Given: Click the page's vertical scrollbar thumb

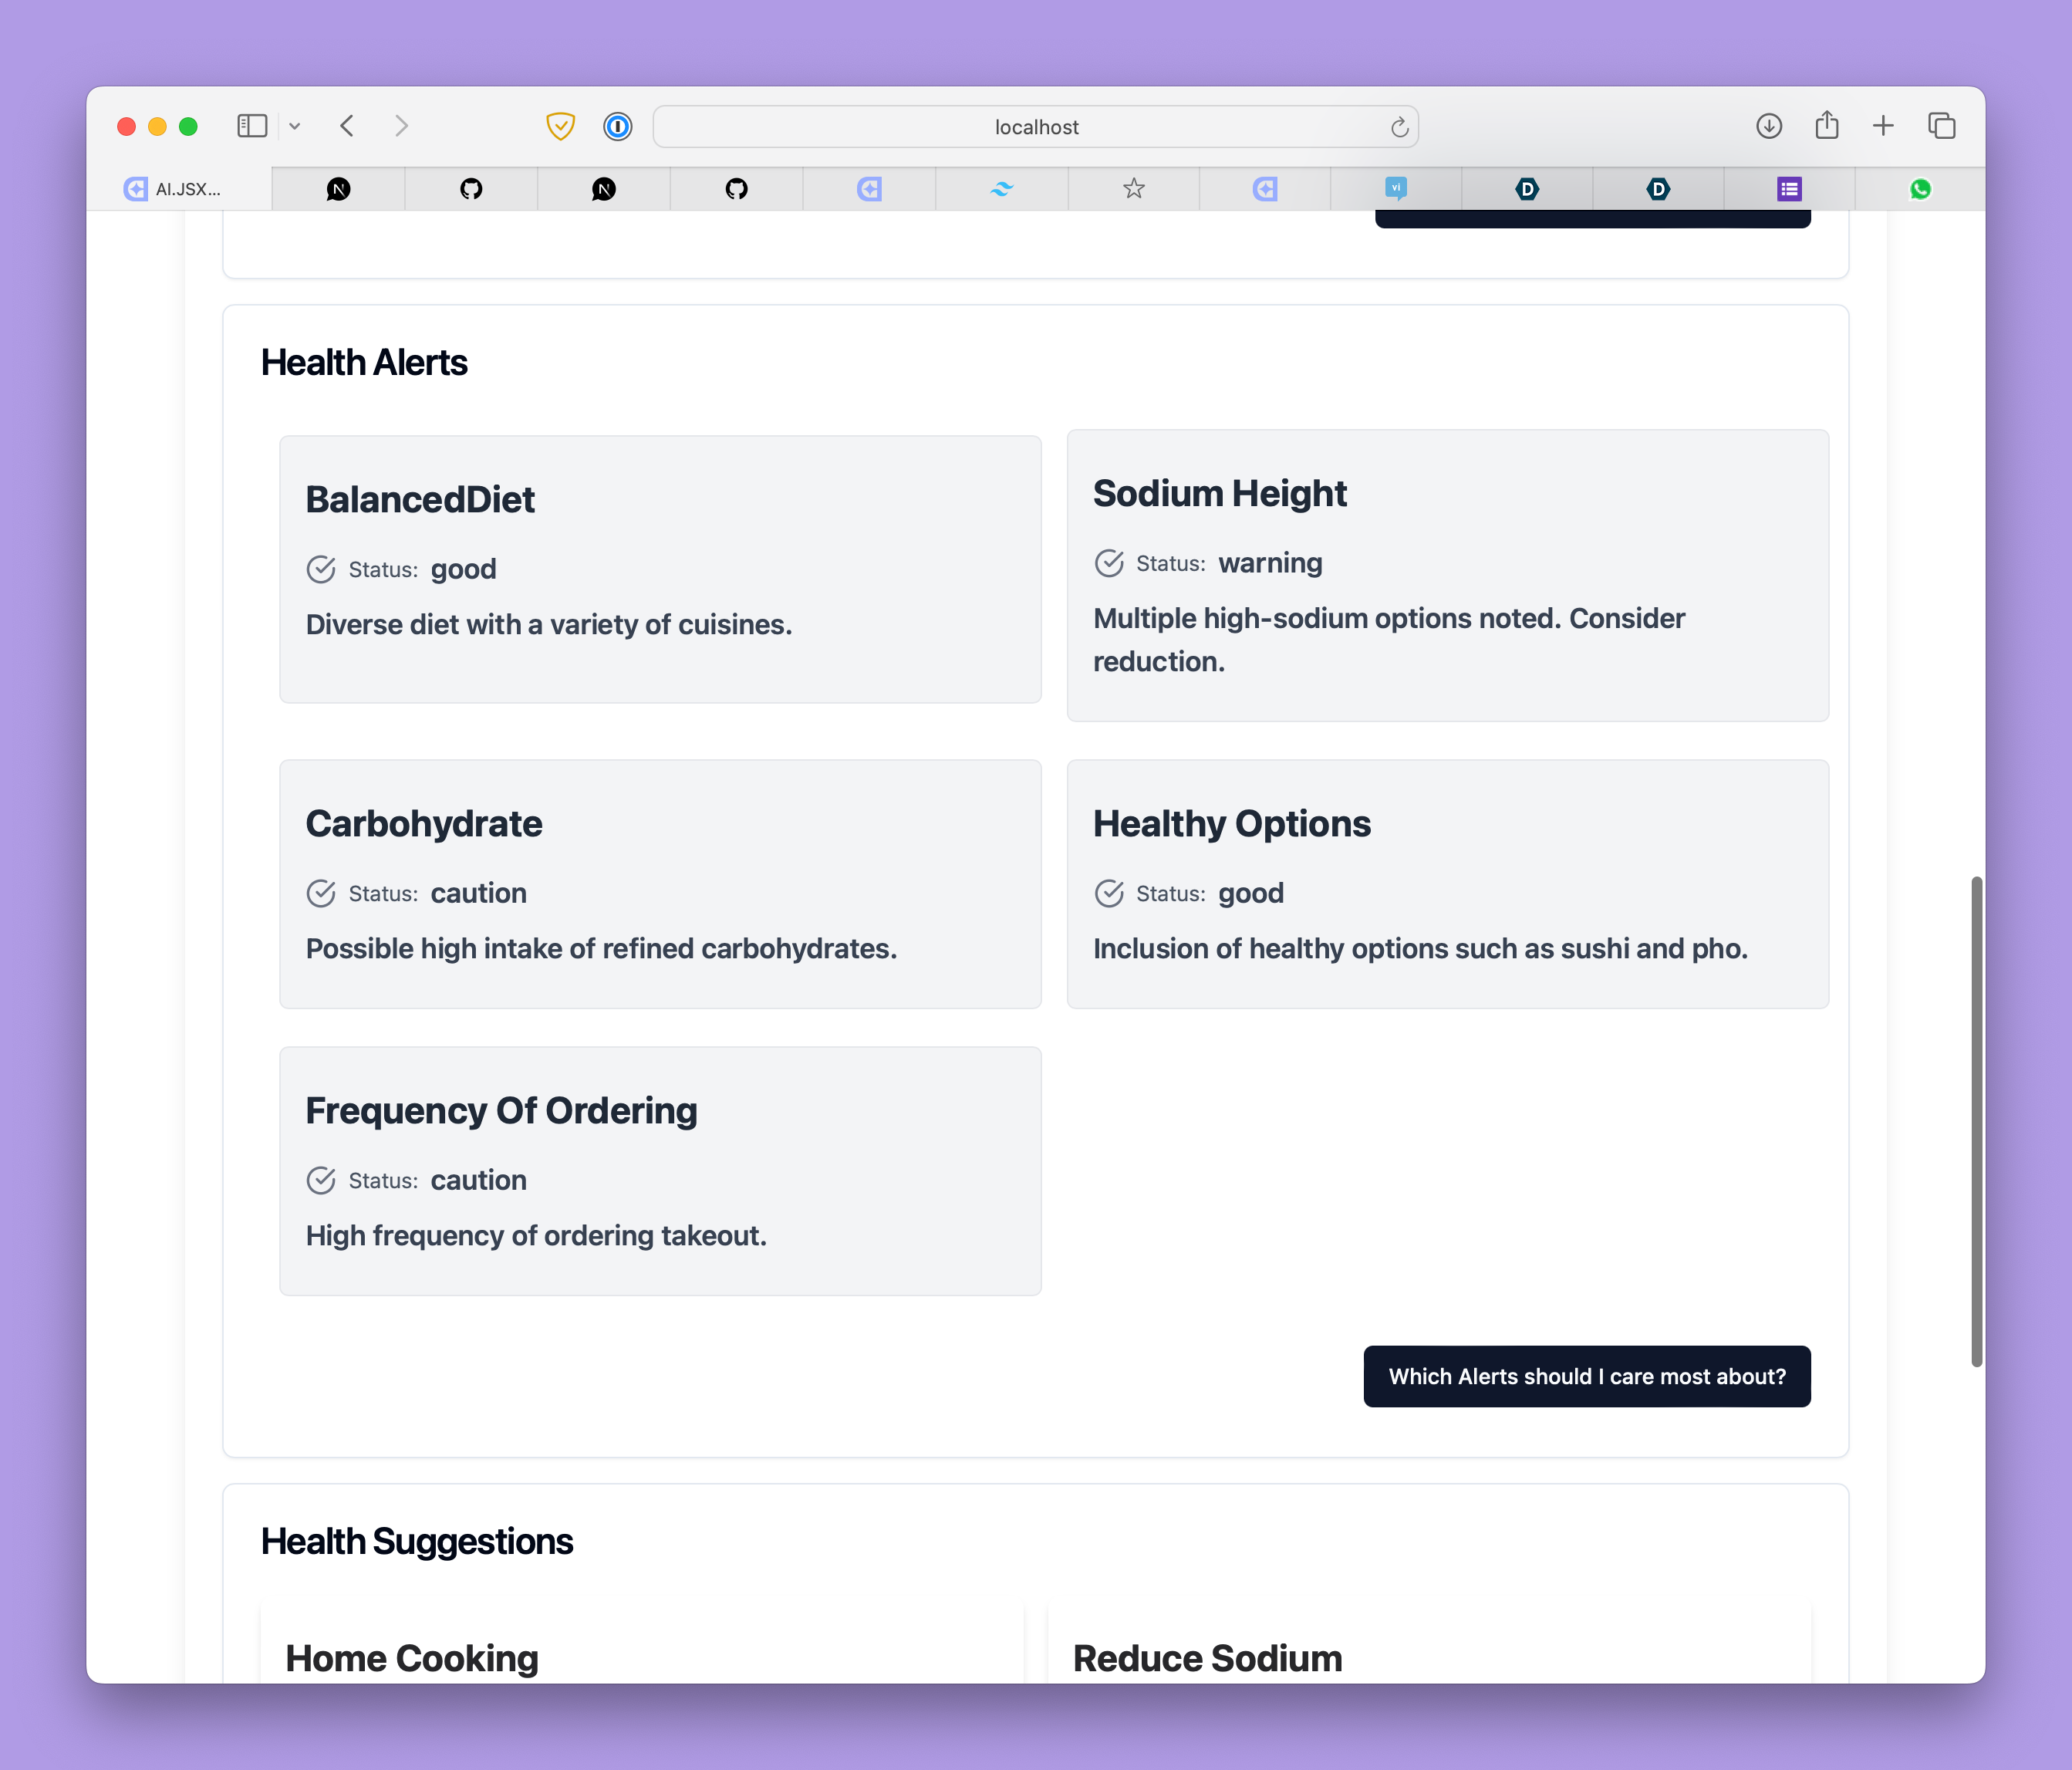Looking at the screenshot, I should tap(1976, 1120).
